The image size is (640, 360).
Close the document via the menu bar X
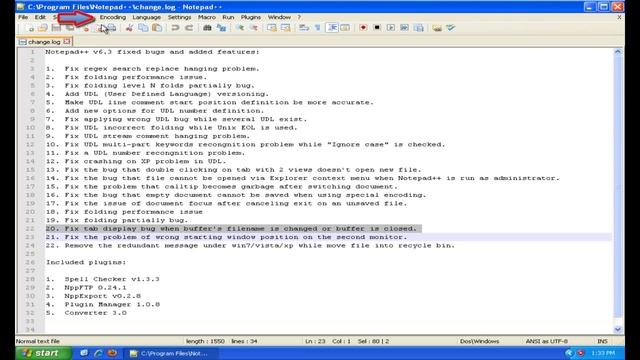pyautogui.click(x=619, y=17)
